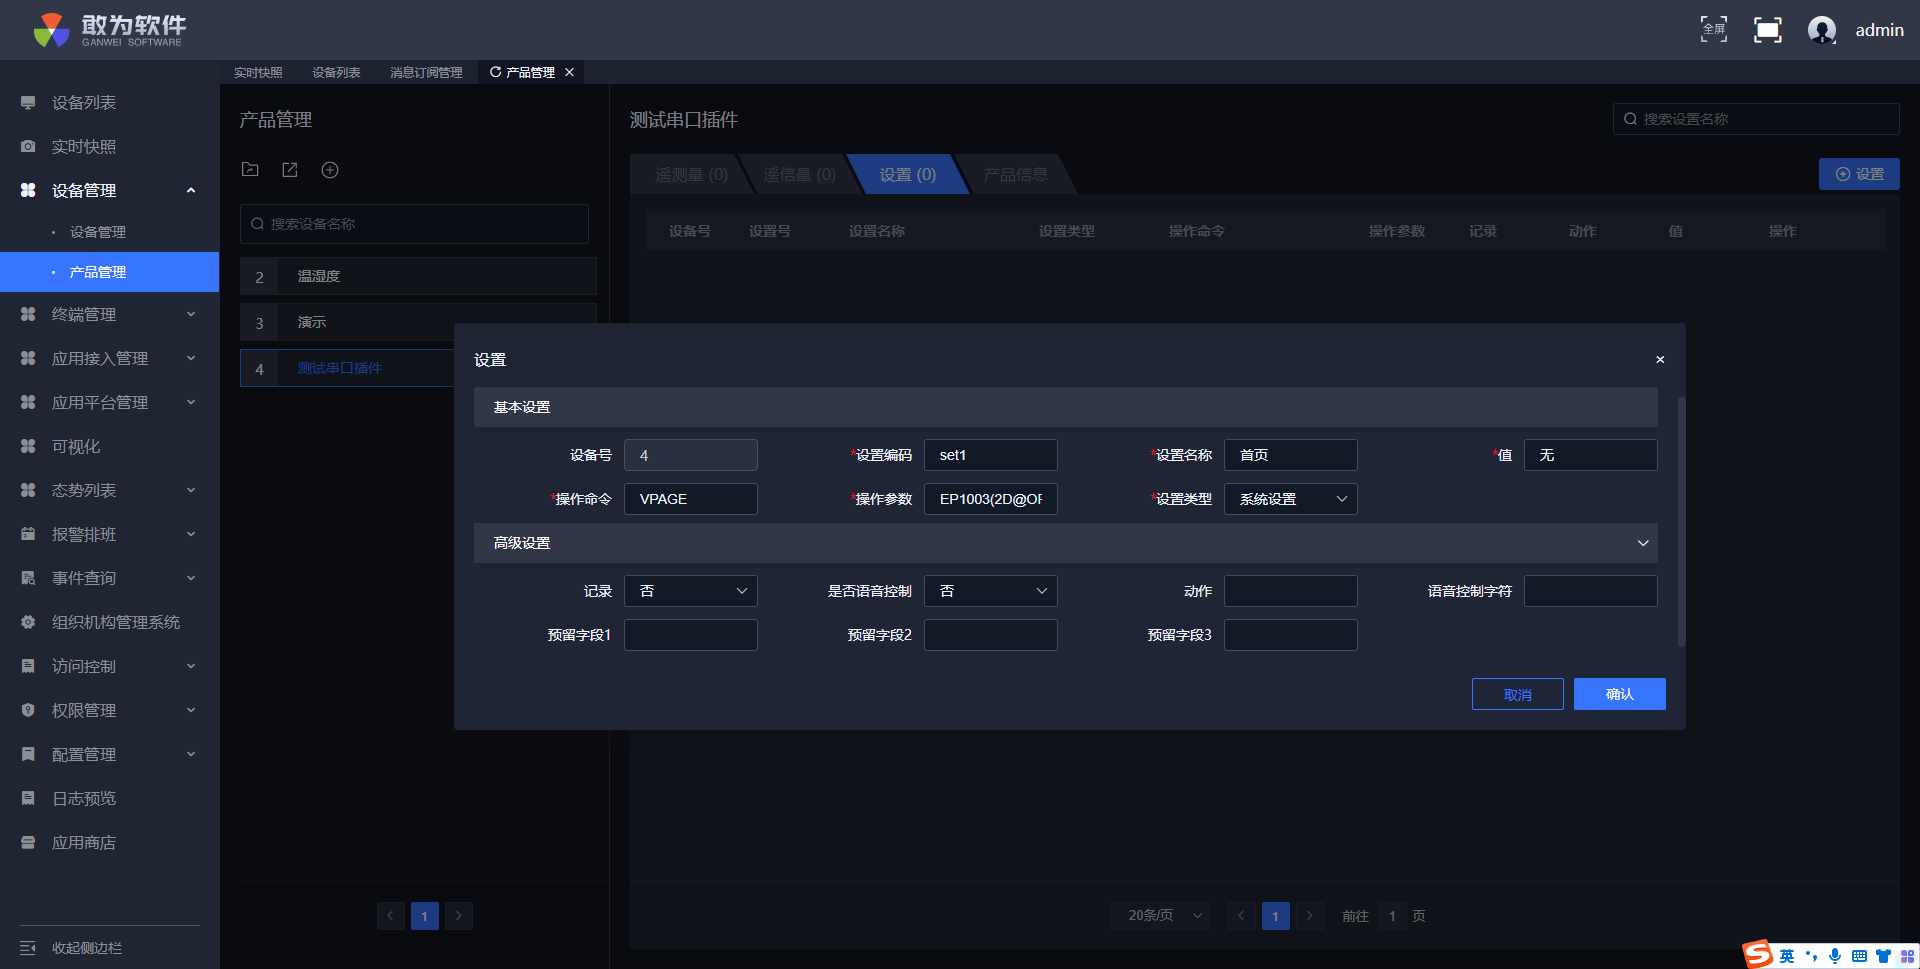Close the 设置 dialog with X
The width and height of the screenshot is (1920, 969).
click(1660, 359)
